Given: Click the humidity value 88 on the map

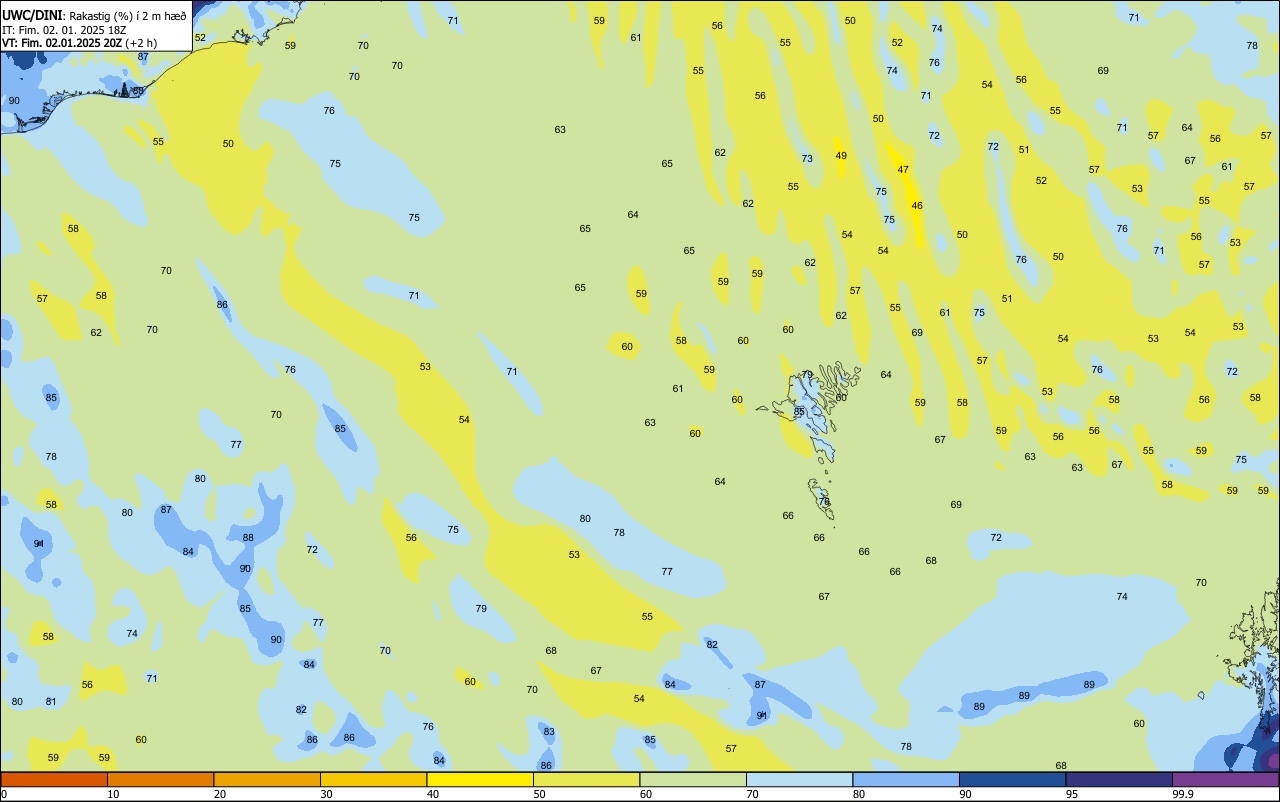Looking at the screenshot, I should pos(248,537).
